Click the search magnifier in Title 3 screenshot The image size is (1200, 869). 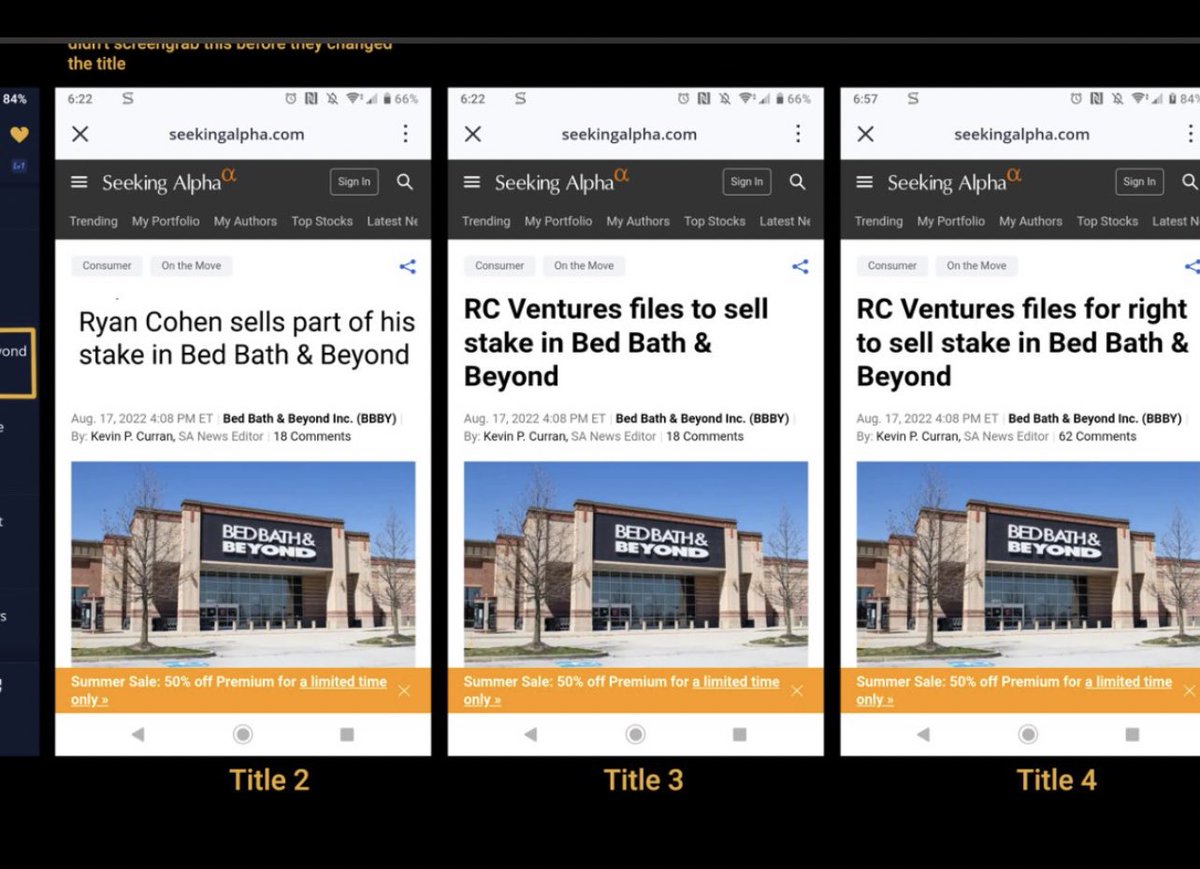pyautogui.click(x=797, y=182)
